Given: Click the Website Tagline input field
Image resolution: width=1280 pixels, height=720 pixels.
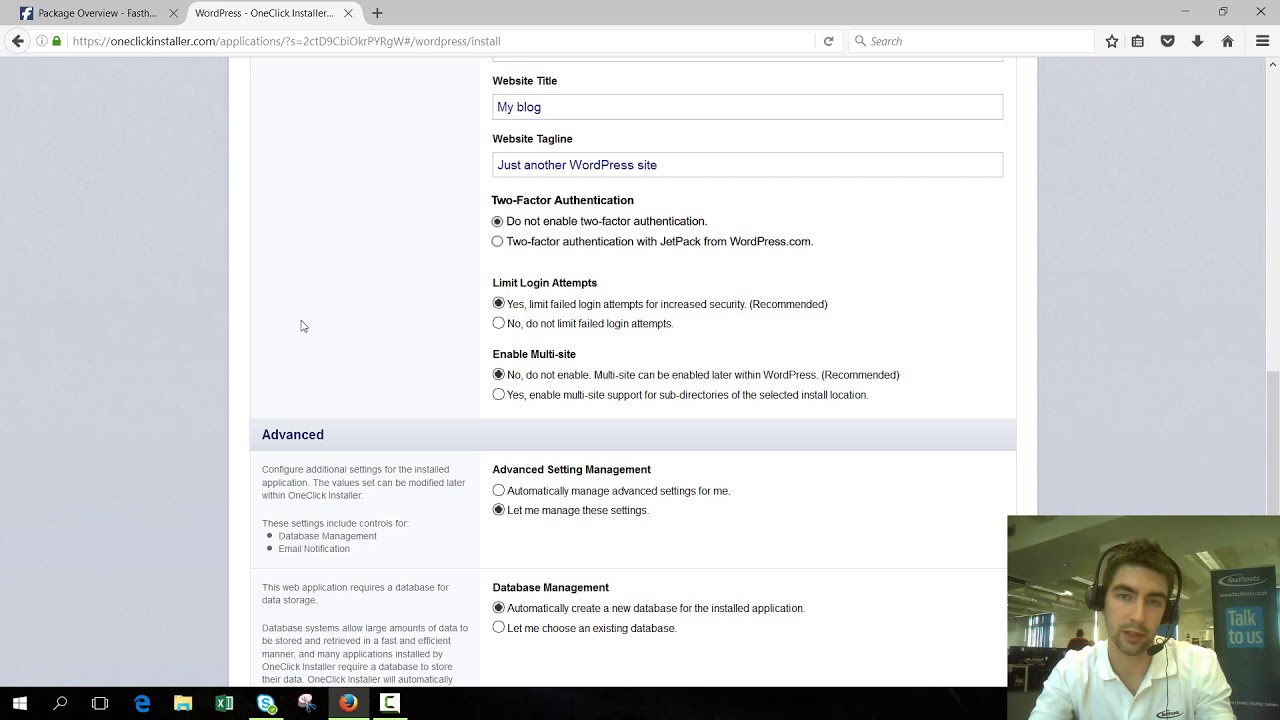Looking at the screenshot, I should [x=747, y=165].
